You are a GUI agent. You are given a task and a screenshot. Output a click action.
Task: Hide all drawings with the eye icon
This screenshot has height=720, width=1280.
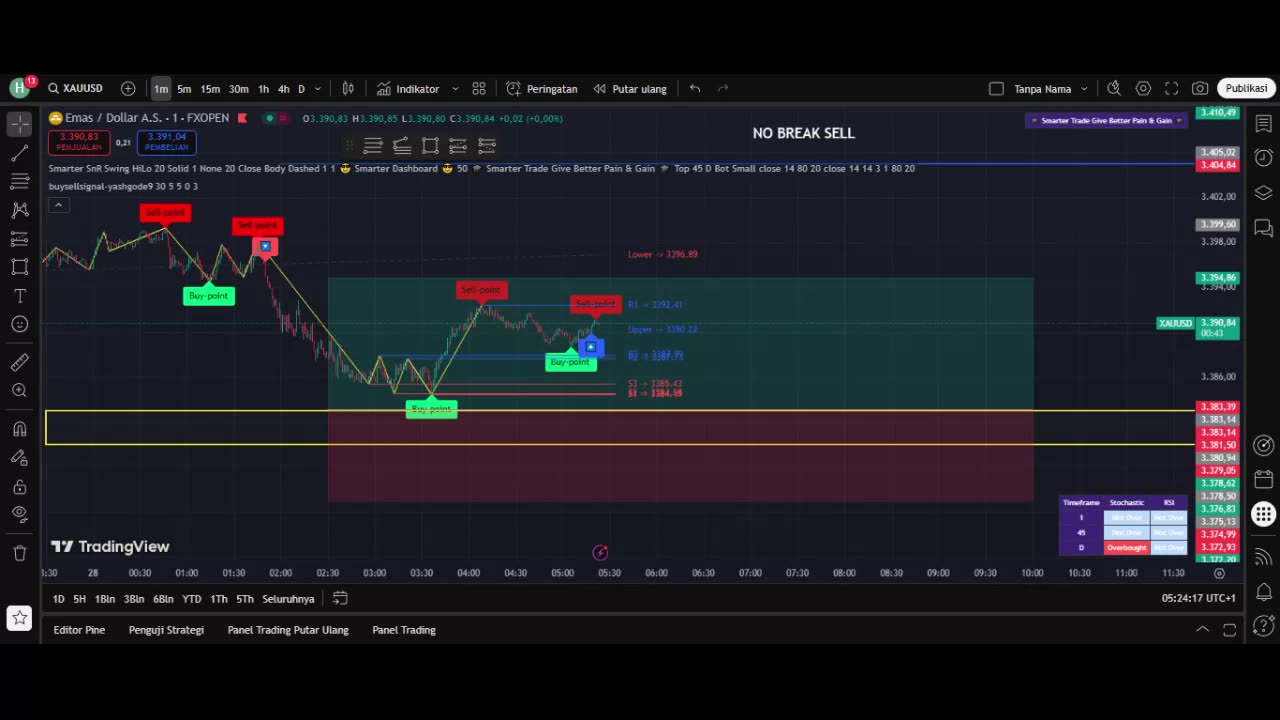19,514
